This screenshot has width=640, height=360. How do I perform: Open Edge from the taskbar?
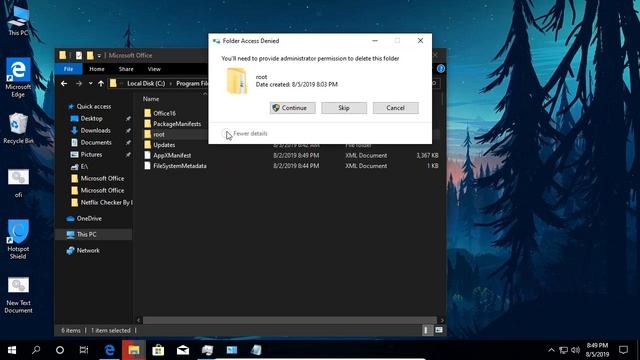pos(109,350)
